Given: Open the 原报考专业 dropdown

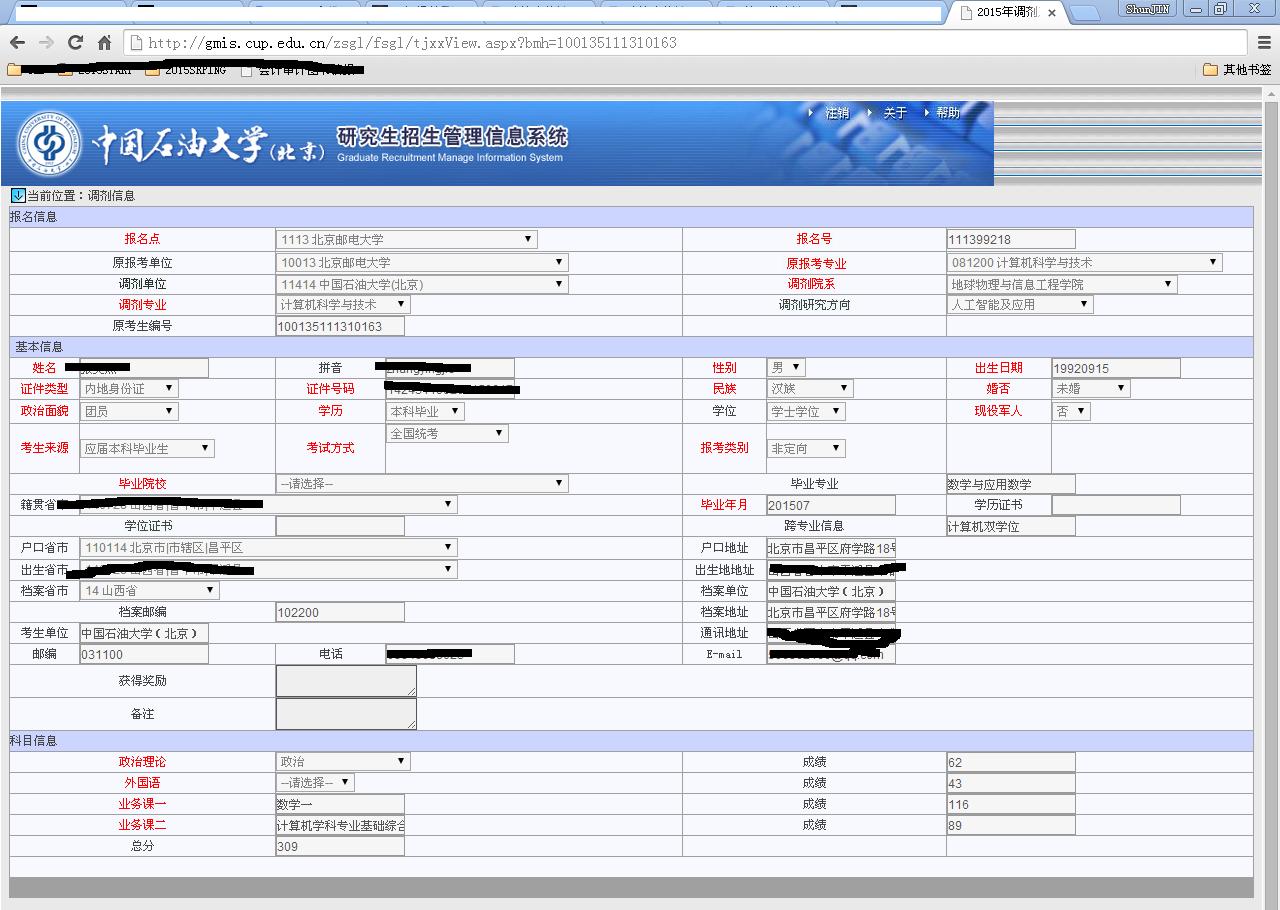Looking at the screenshot, I should click(1085, 262).
